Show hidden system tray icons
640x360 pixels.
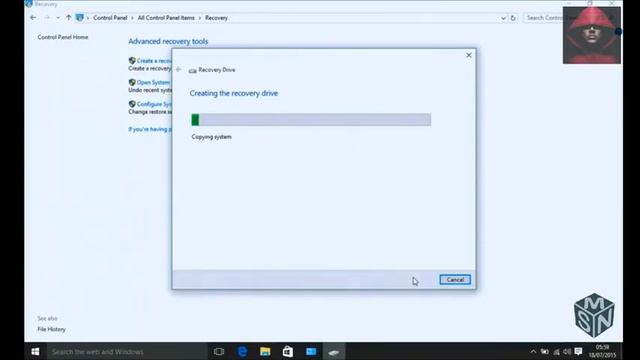tap(533, 351)
